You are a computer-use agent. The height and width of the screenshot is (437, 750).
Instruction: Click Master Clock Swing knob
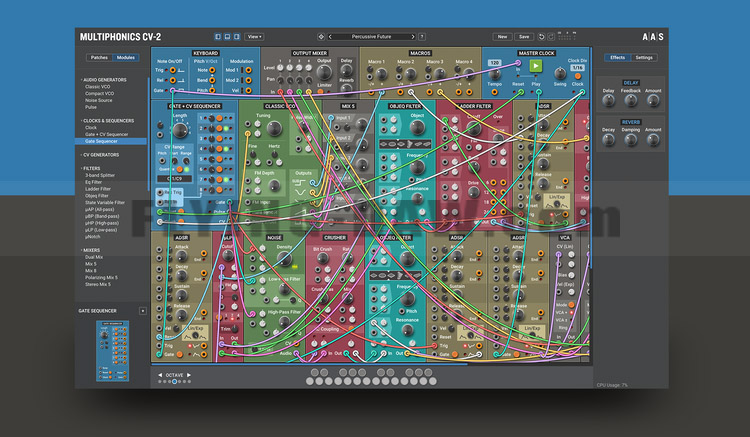pyautogui.click(x=560, y=73)
